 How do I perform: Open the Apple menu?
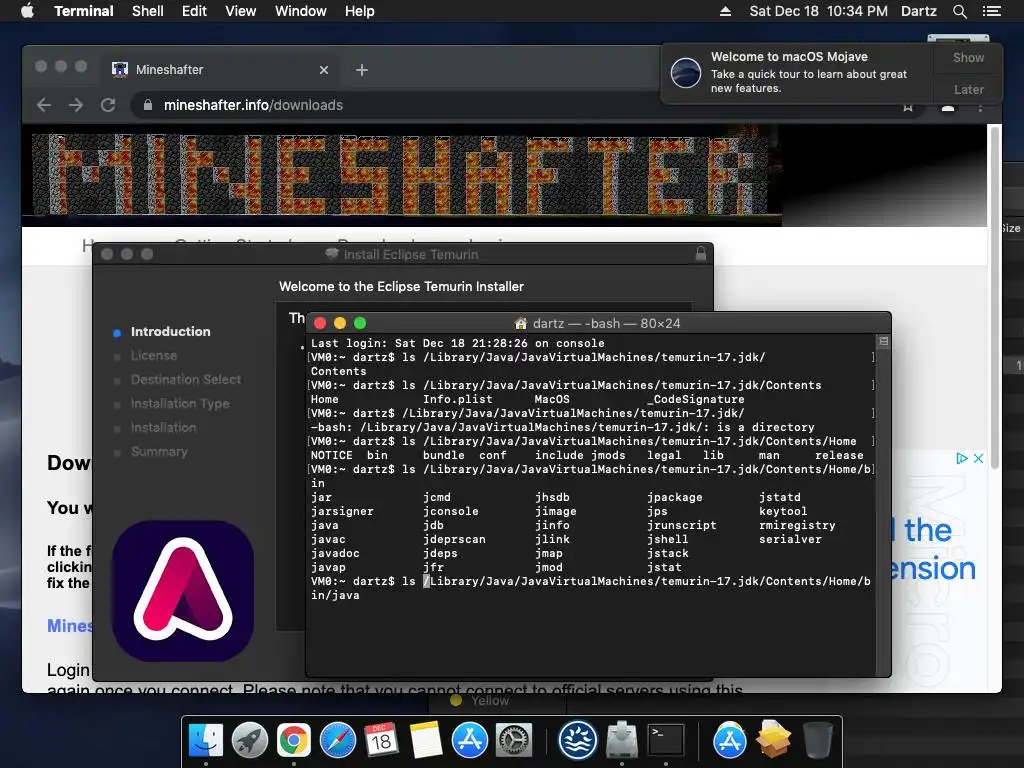pyautogui.click(x=27, y=11)
